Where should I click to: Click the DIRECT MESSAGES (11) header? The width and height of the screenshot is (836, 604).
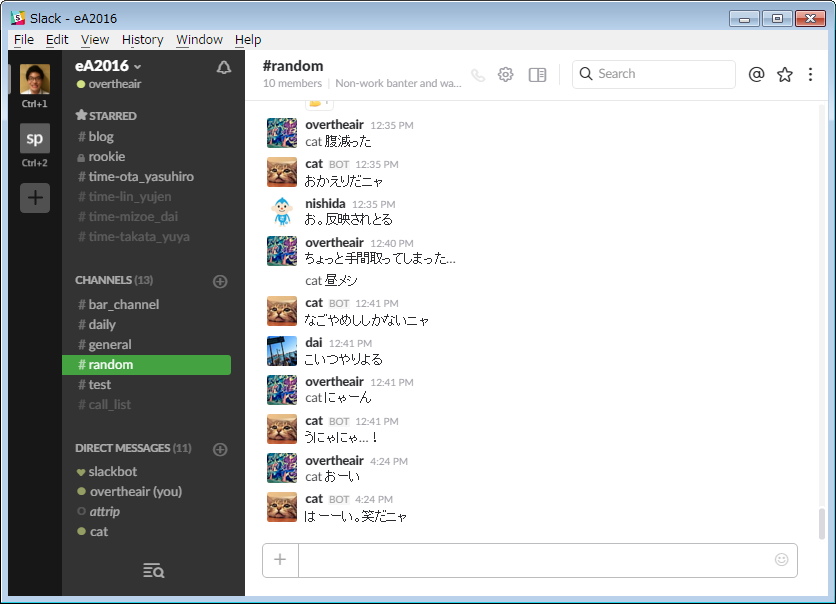click(133, 448)
